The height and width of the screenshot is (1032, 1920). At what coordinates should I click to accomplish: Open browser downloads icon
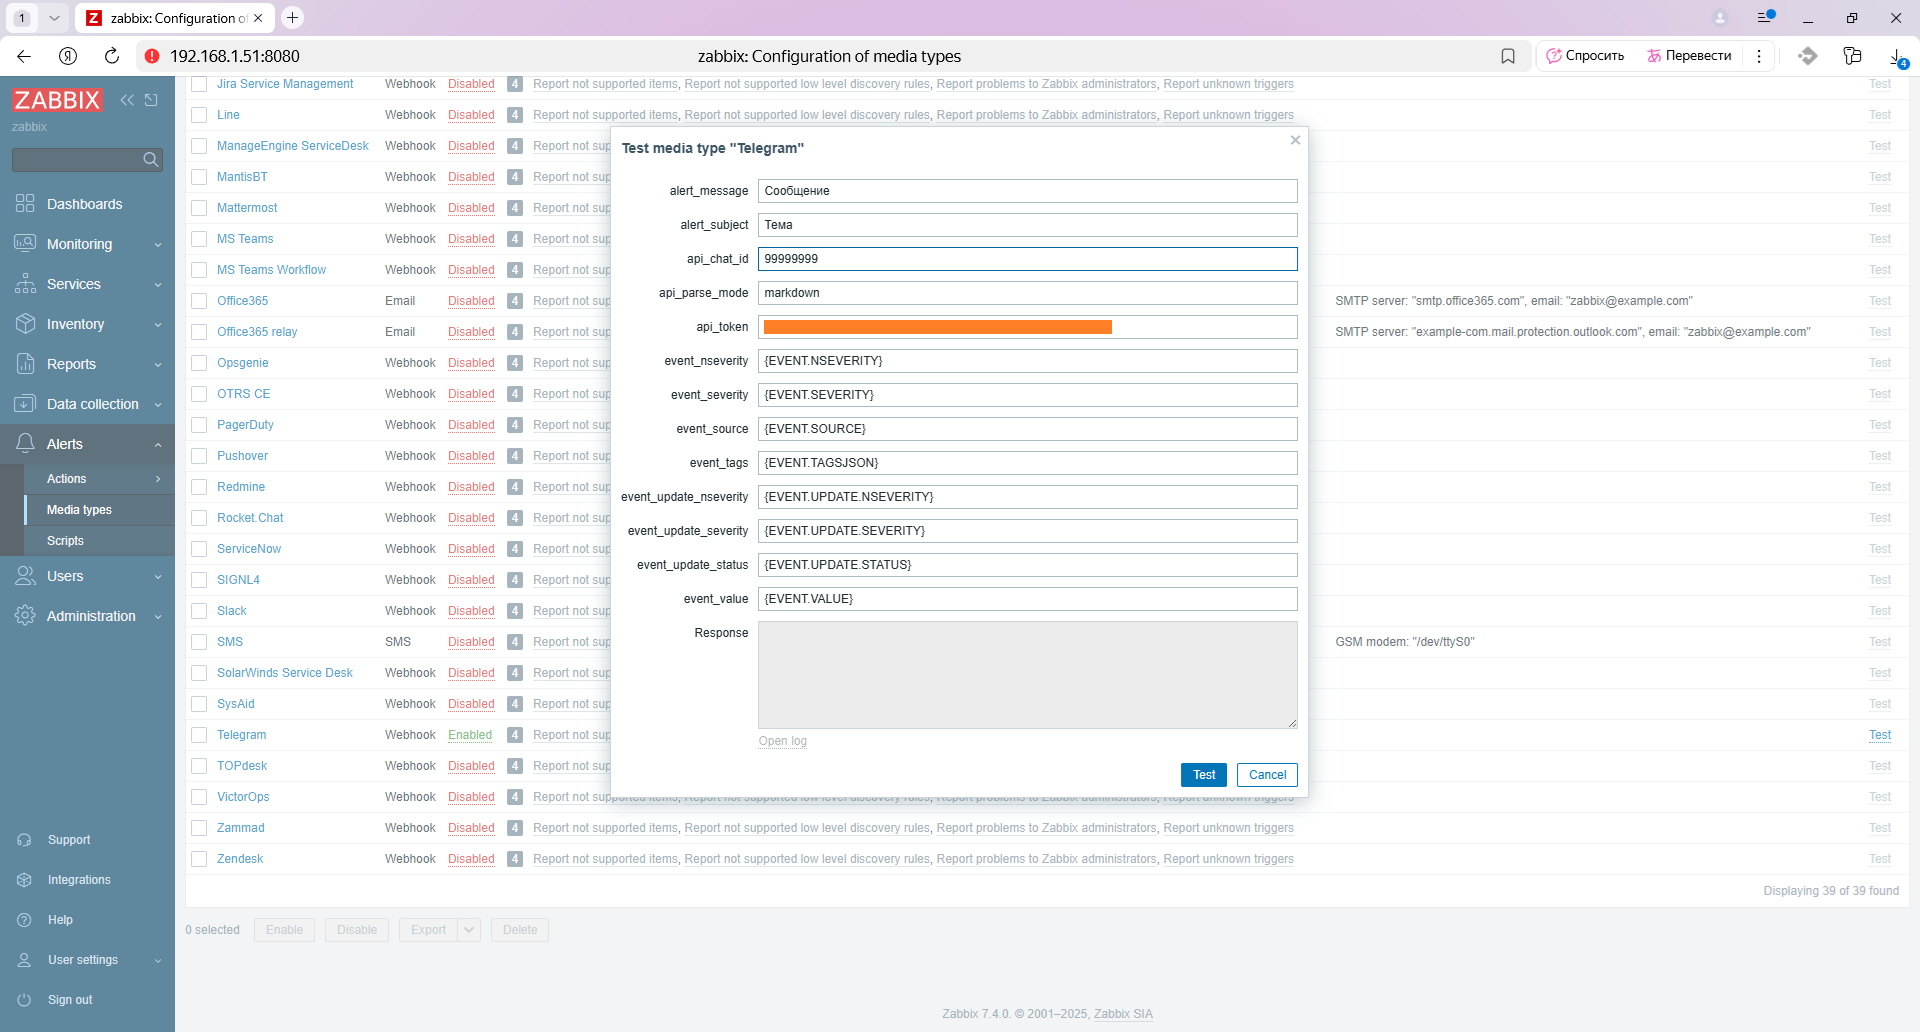[1897, 56]
